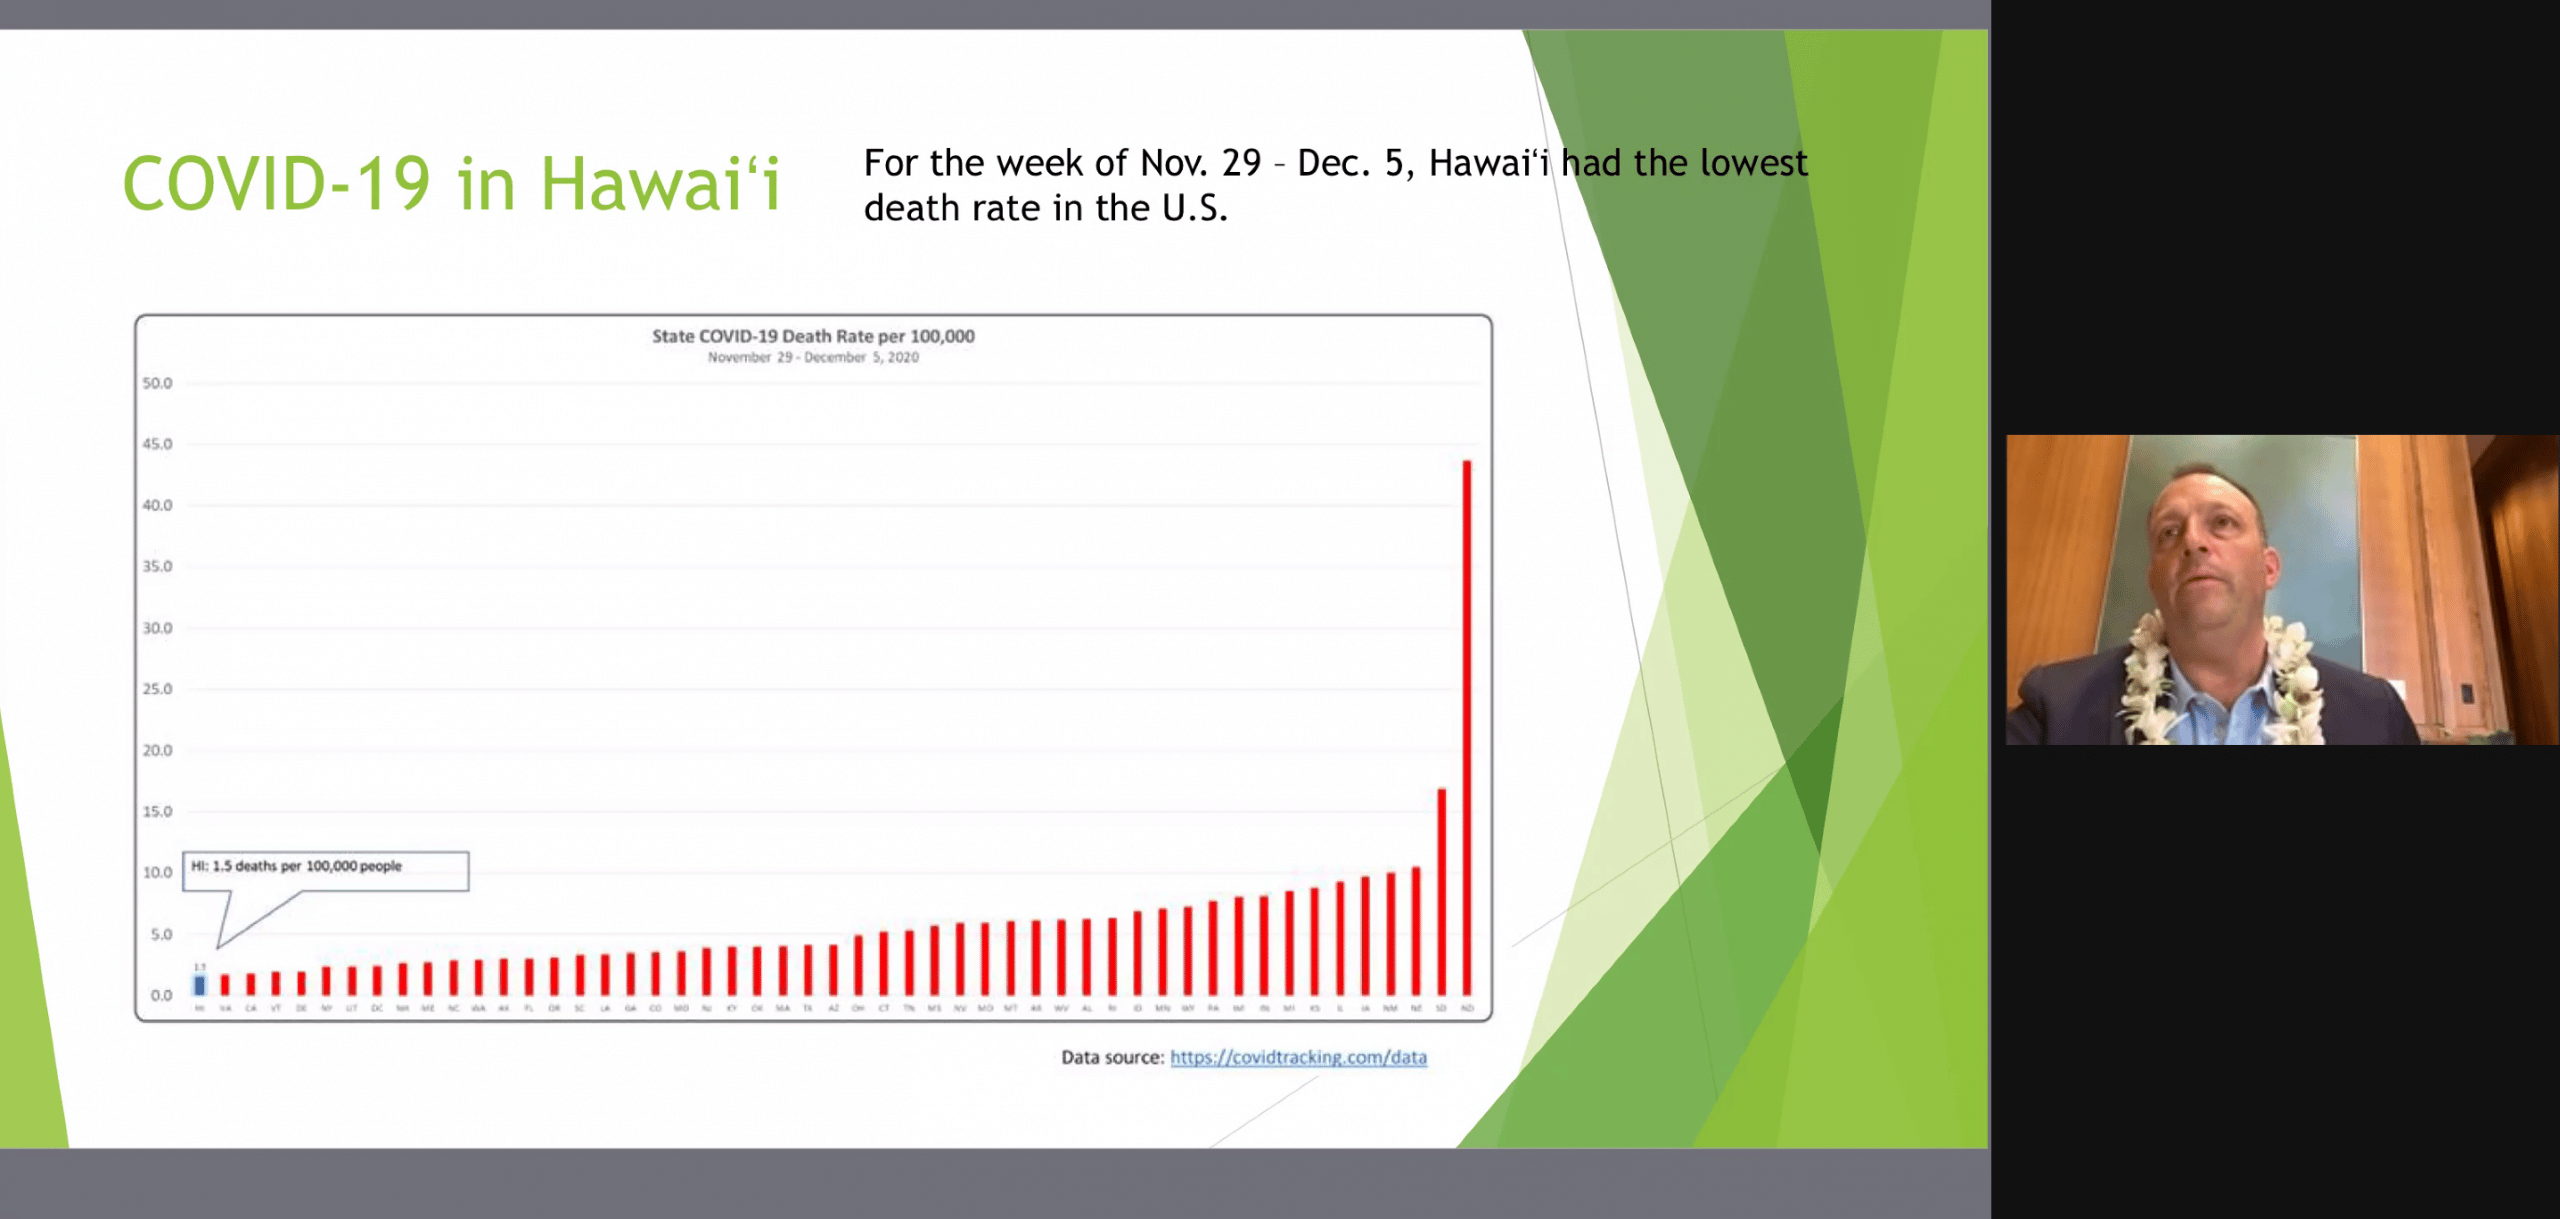2560x1219 pixels.
Task: Click the 10.0 y-axis label
Action: click(157, 872)
